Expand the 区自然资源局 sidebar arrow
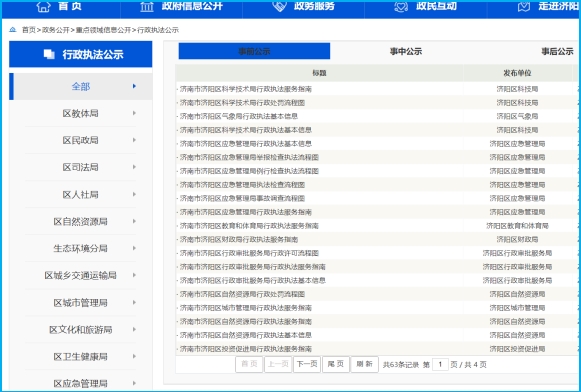581x392 pixels. tap(134, 221)
